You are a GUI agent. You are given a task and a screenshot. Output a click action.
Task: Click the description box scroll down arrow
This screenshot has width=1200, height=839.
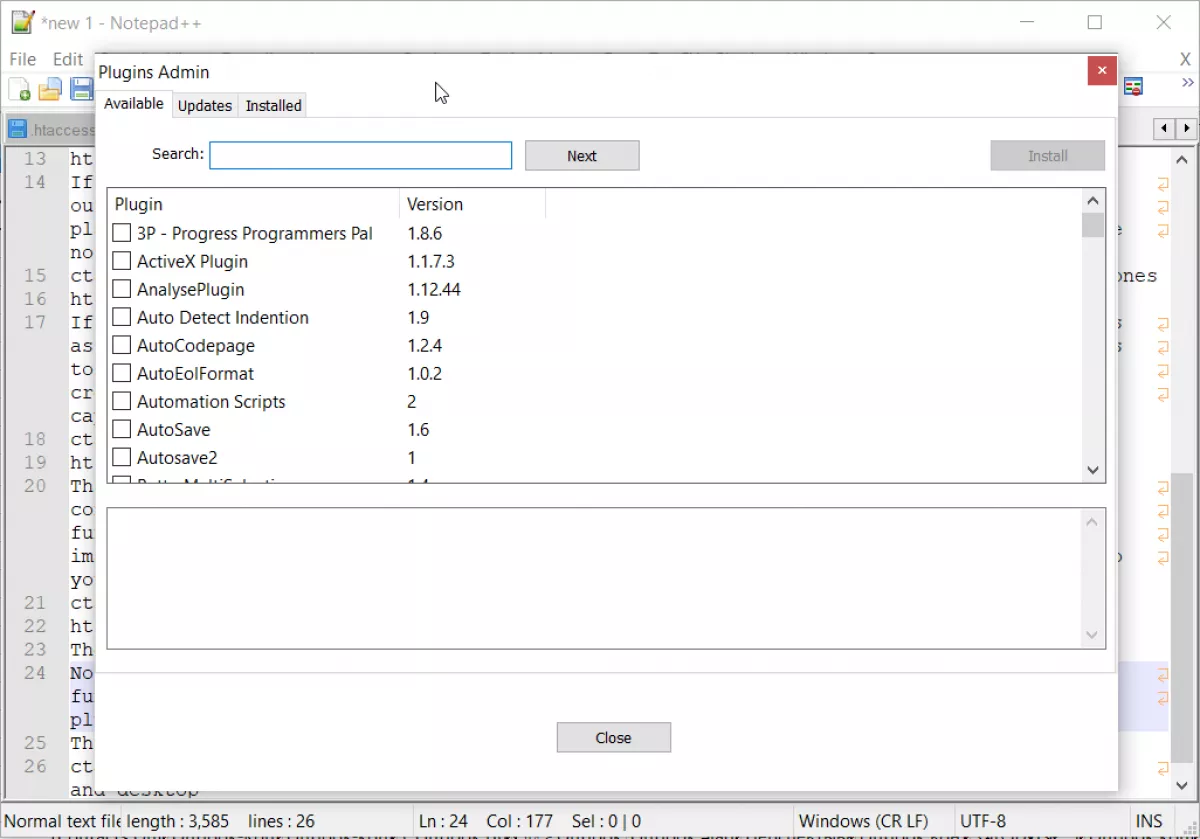pos(1093,635)
